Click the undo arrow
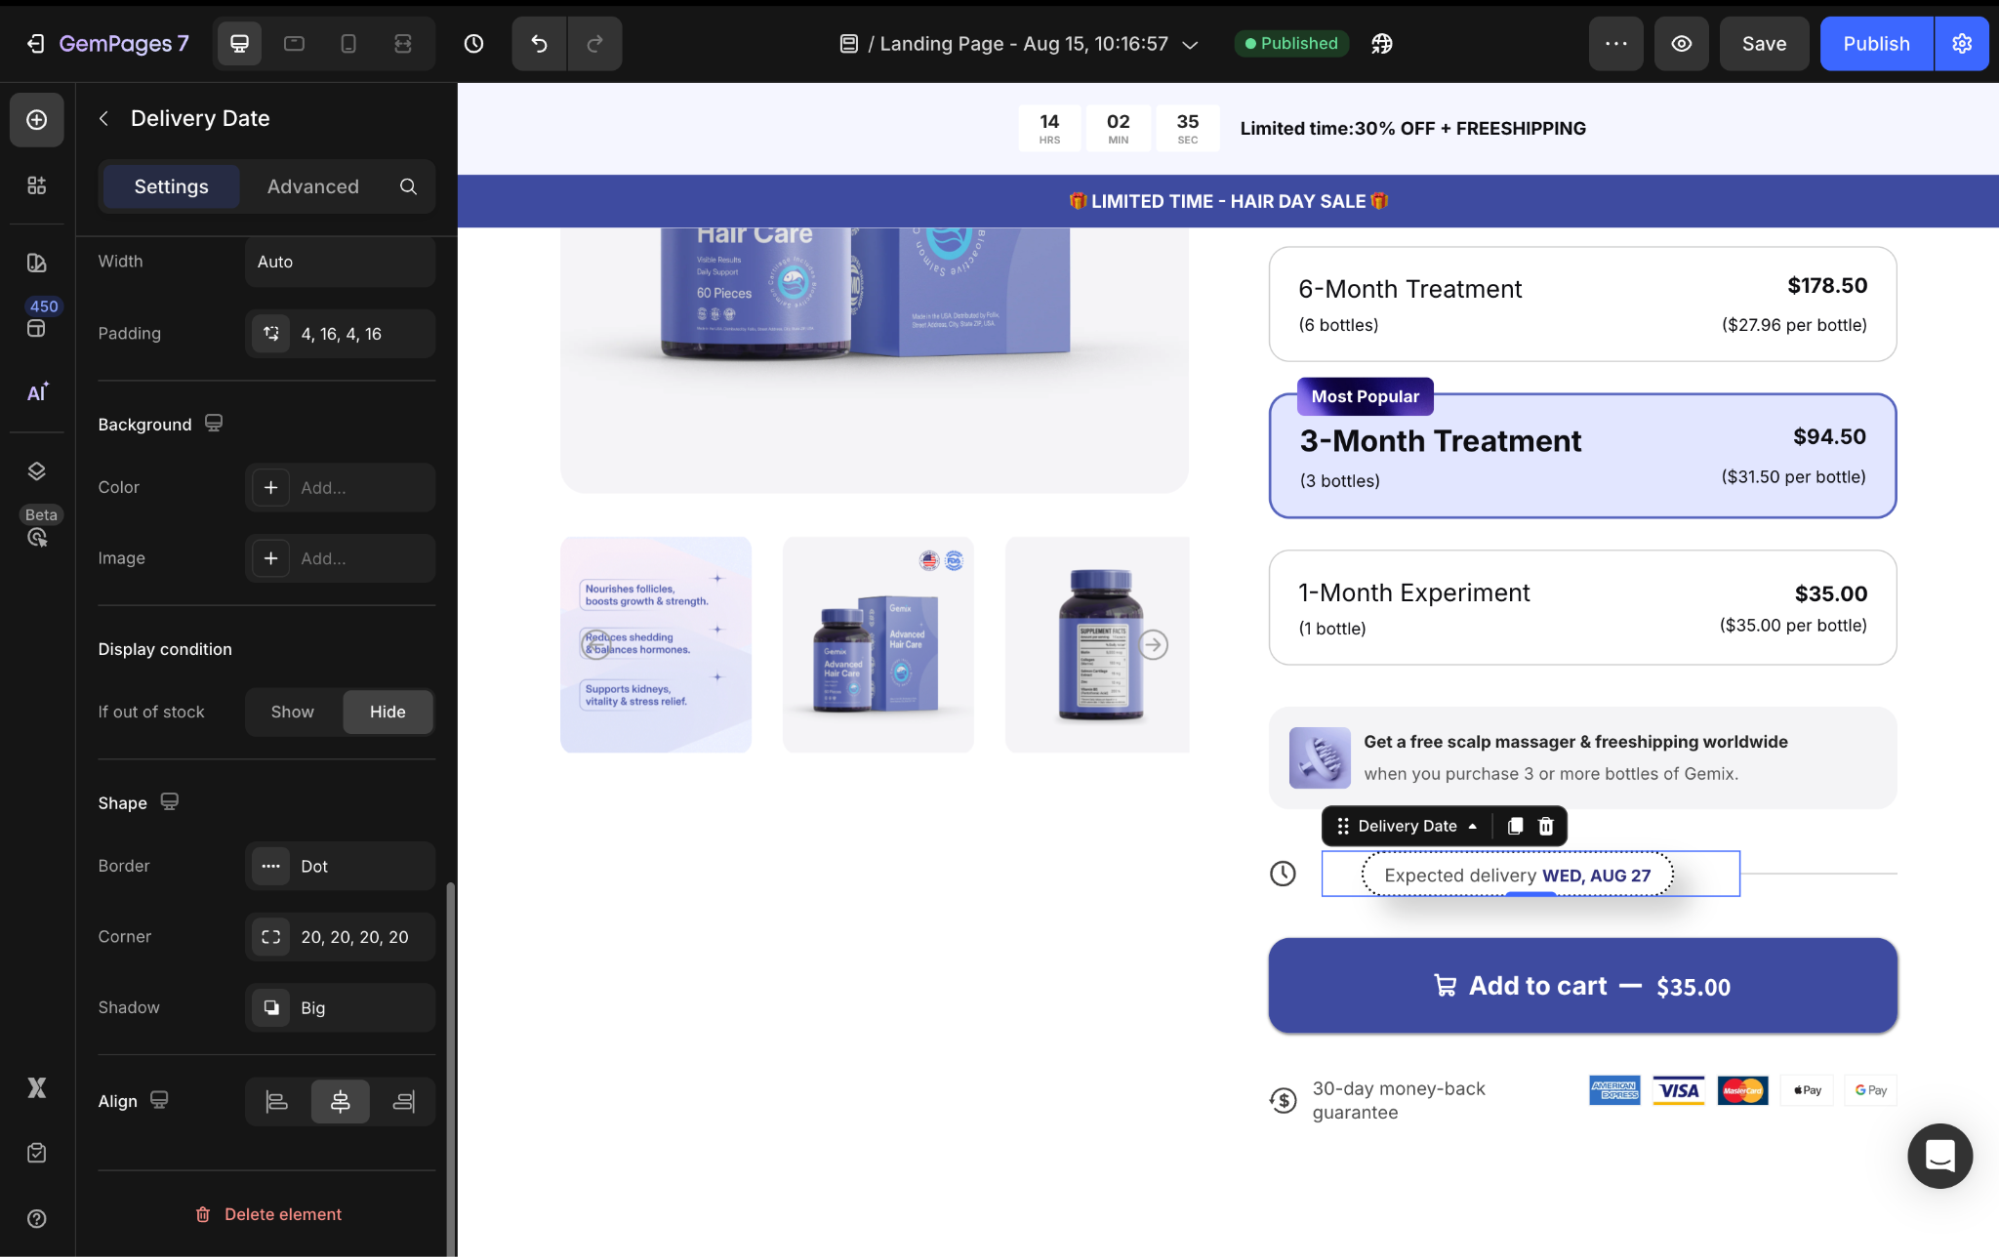The width and height of the screenshot is (1999, 1258). pyautogui.click(x=539, y=43)
